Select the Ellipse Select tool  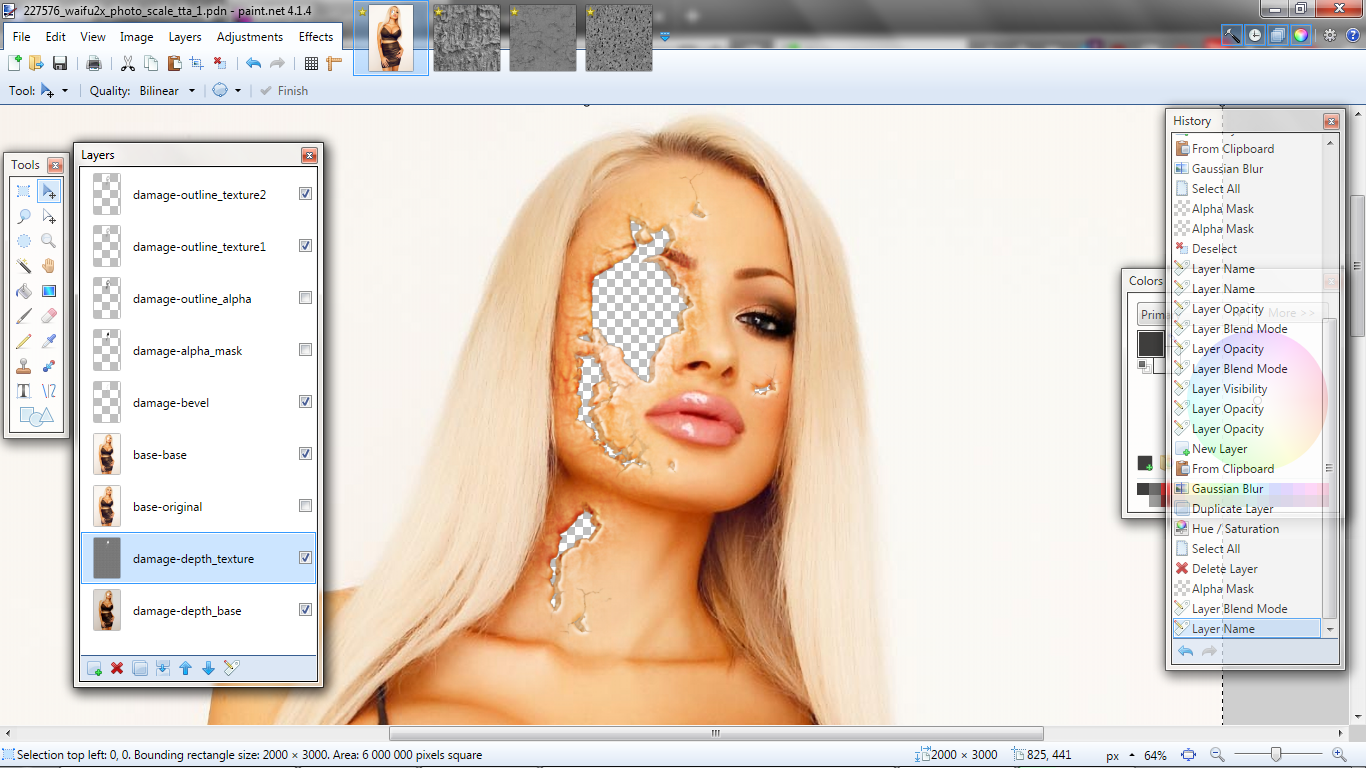[24, 241]
